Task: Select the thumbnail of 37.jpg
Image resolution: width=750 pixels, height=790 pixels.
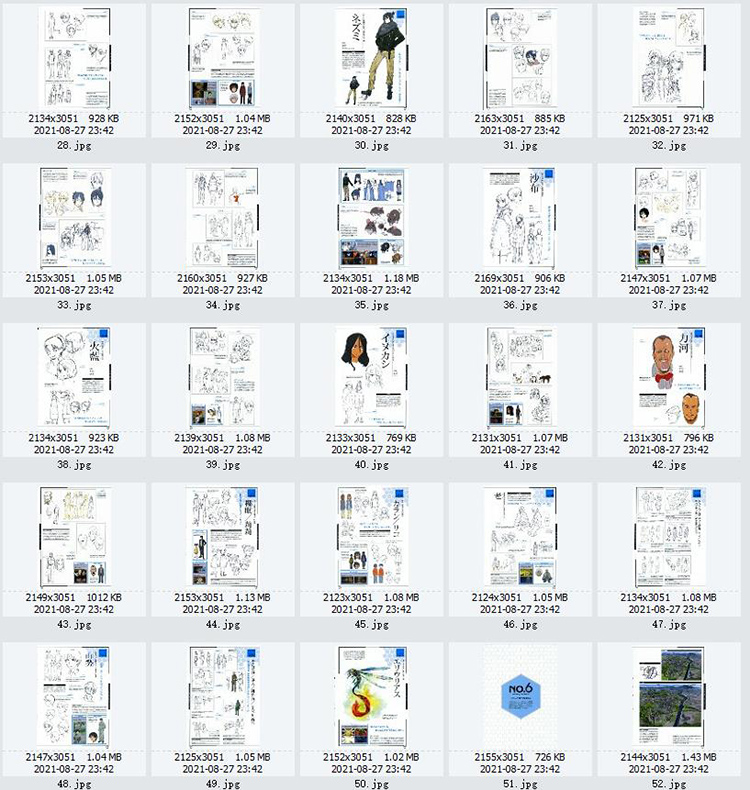Action: pos(669,217)
